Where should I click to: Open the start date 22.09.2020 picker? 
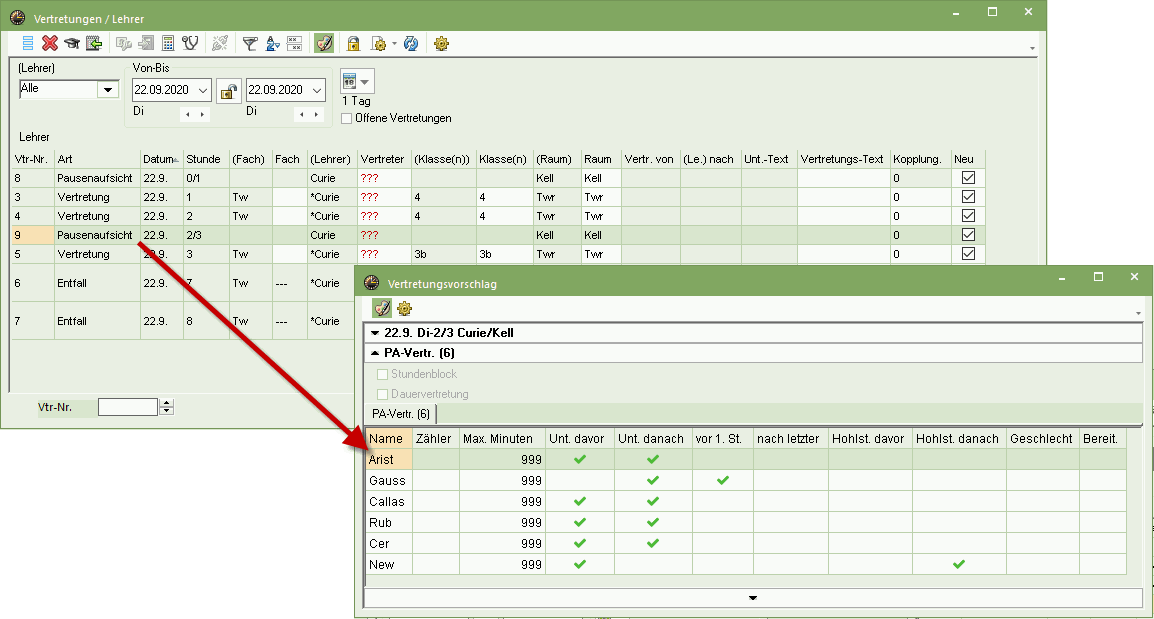(203, 90)
